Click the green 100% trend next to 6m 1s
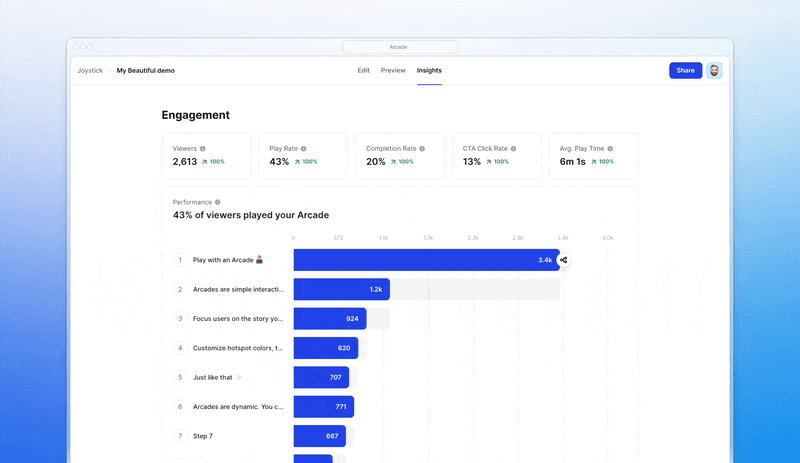 603,161
